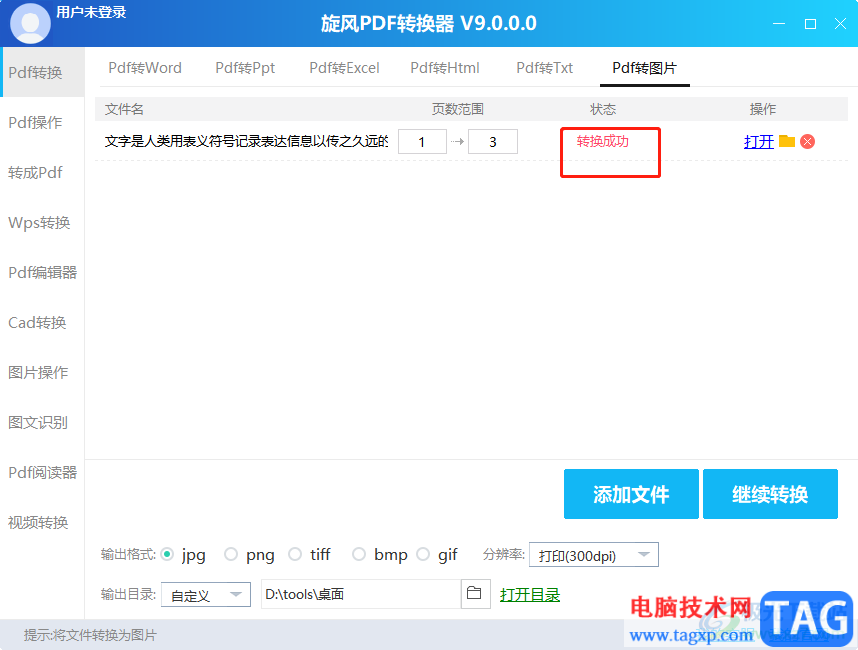Select png output format

pyautogui.click(x=231, y=554)
